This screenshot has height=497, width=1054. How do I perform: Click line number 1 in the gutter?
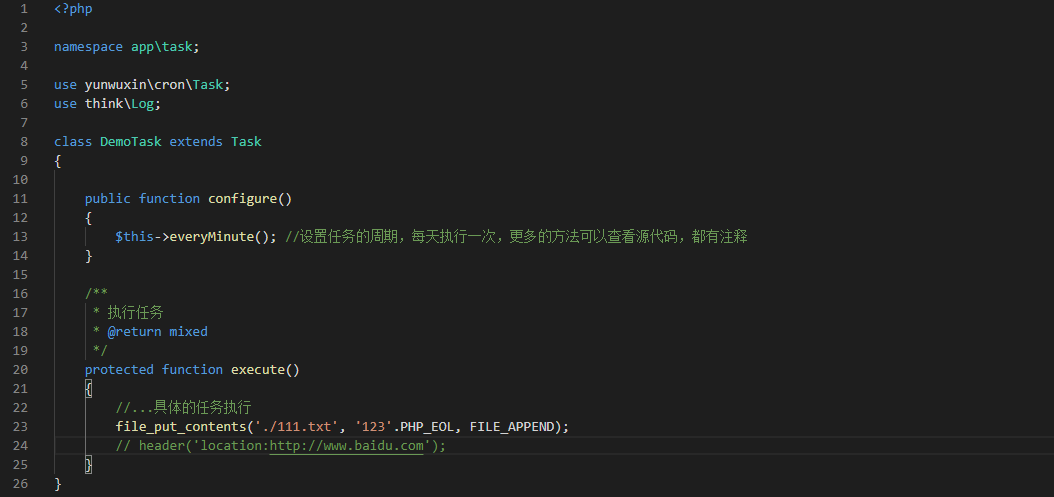point(24,9)
